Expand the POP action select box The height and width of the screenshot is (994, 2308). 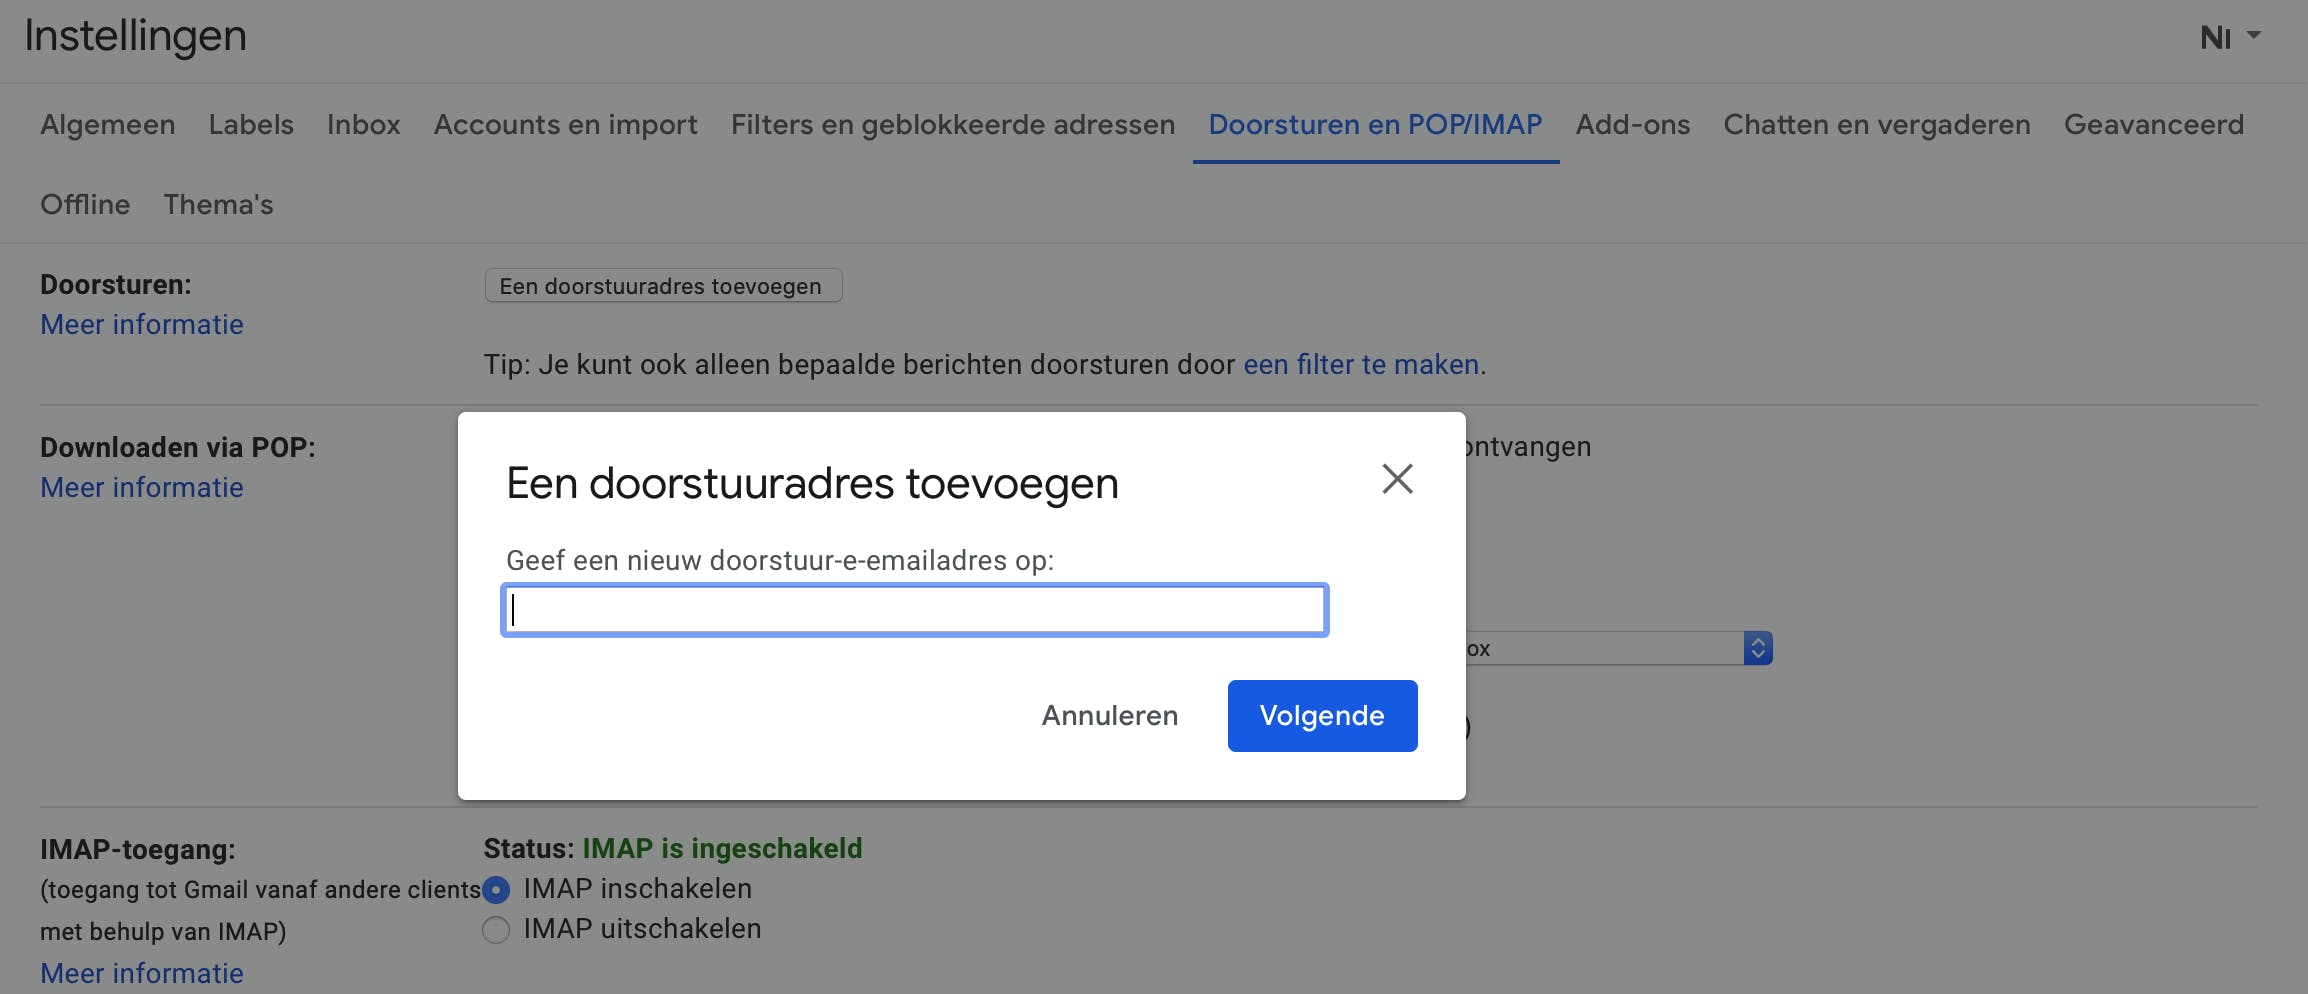[1757, 648]
